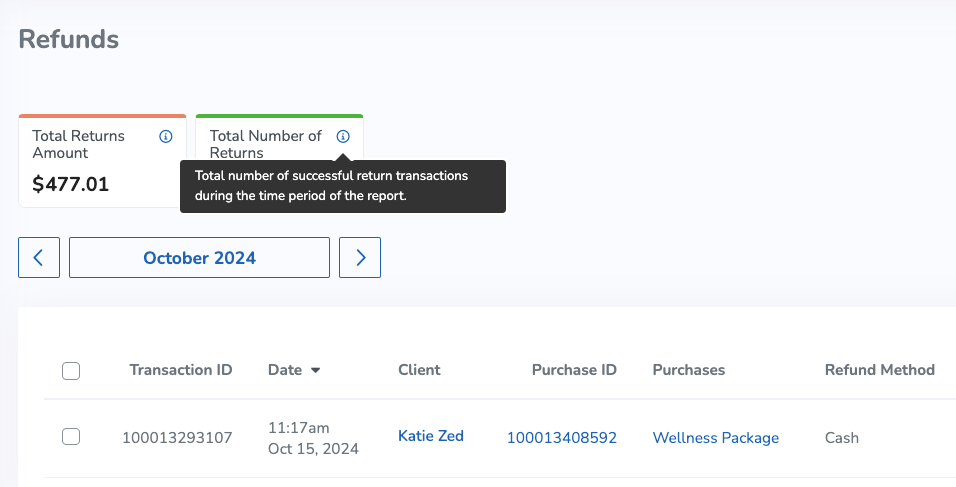Click the Purchases column header
This screenshot has width=956, height=487.
pyautogui.click(x=688, y=370)
